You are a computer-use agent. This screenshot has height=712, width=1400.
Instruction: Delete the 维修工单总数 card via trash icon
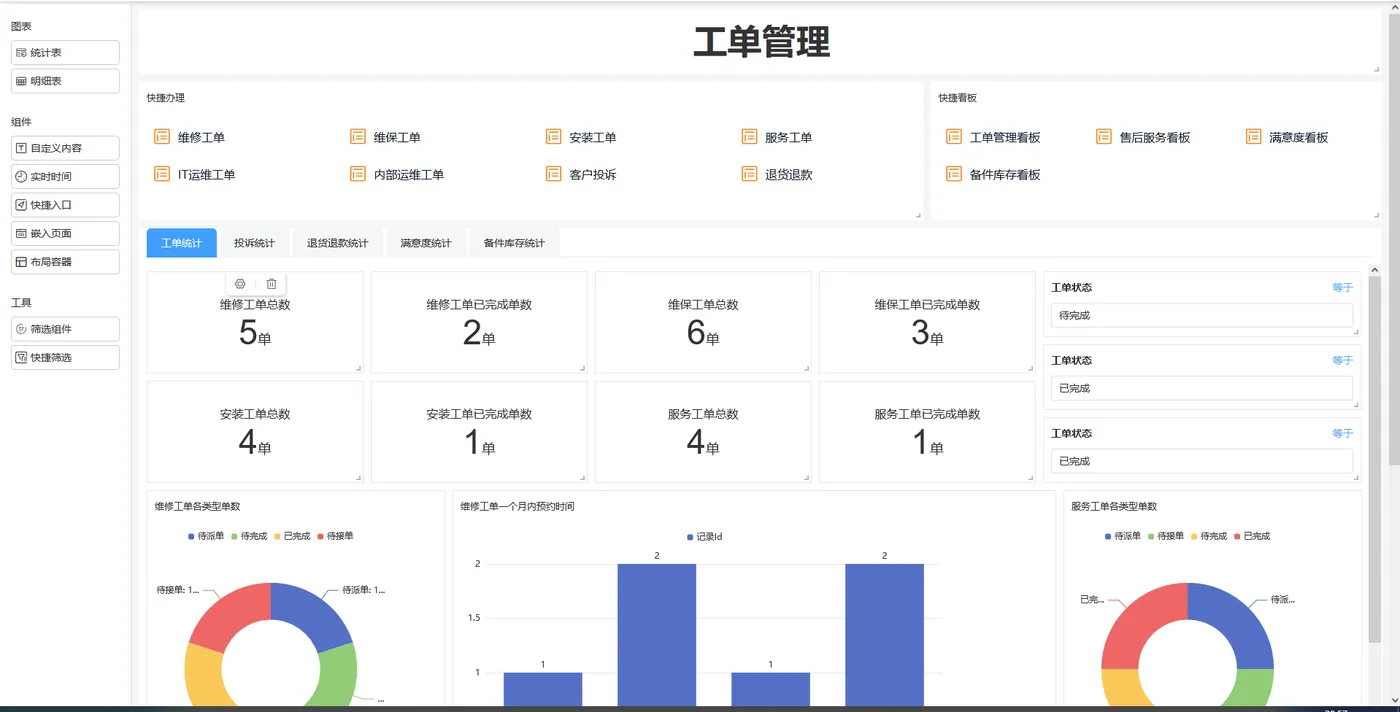pyautogui.click(x=270, y=284)
